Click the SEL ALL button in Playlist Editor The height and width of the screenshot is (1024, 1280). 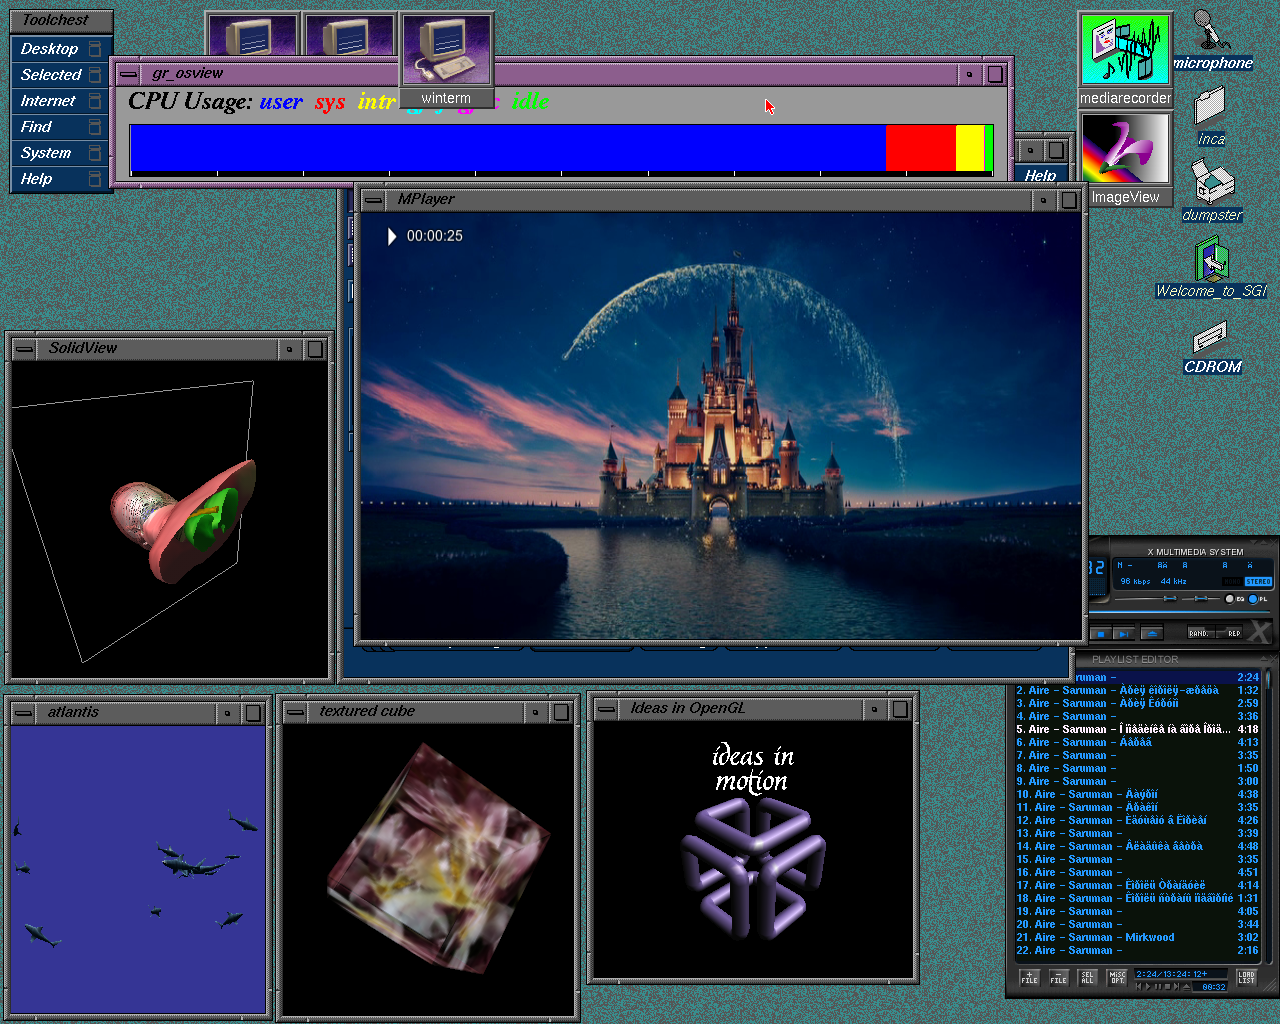pos(1087,978)
